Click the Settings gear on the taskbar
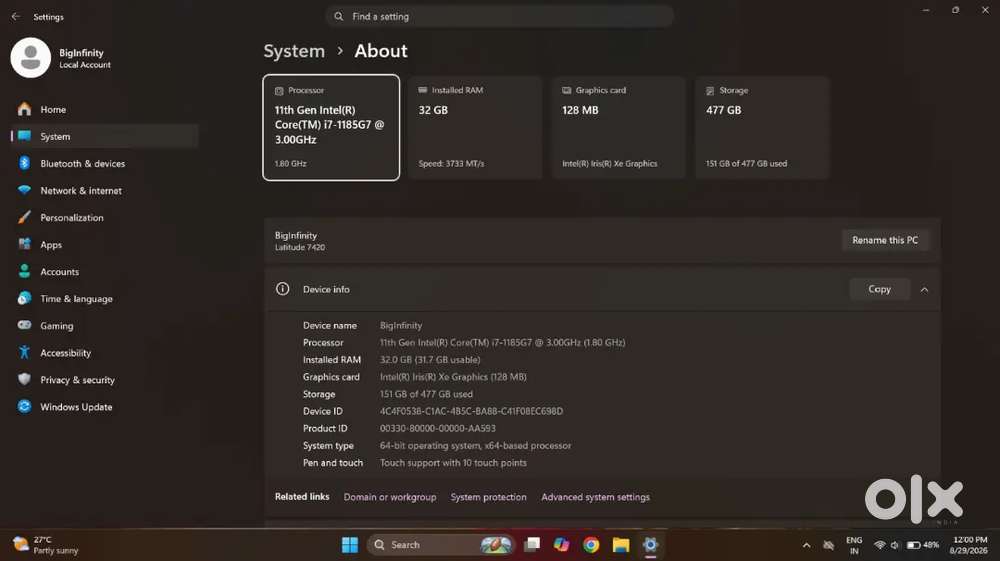The image size is (1000, 561). pos(651,544)
